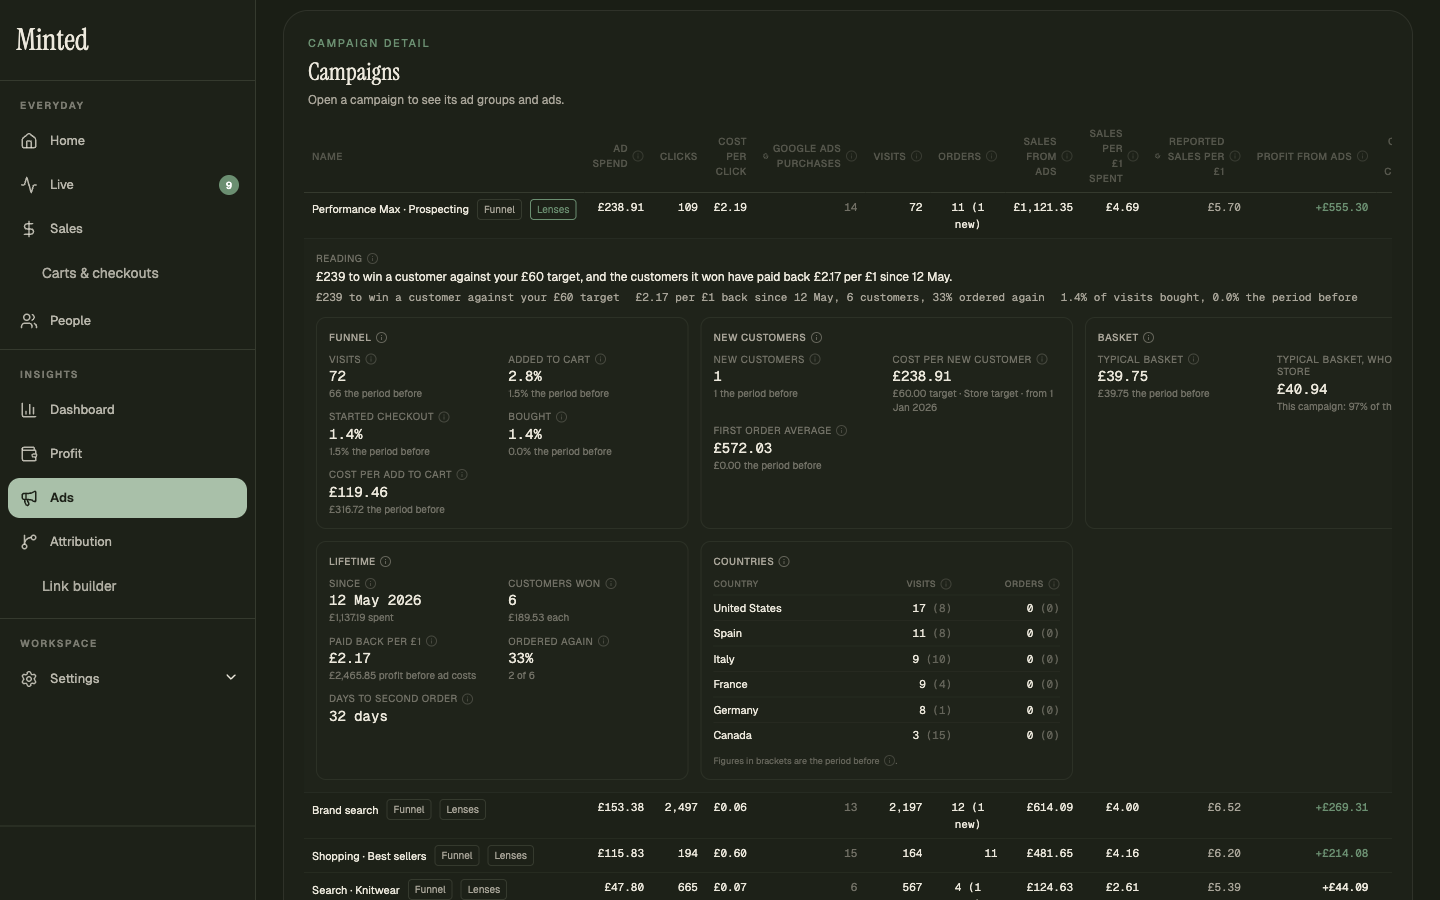Click the People icon in sidebar

[x=29, y=321]
